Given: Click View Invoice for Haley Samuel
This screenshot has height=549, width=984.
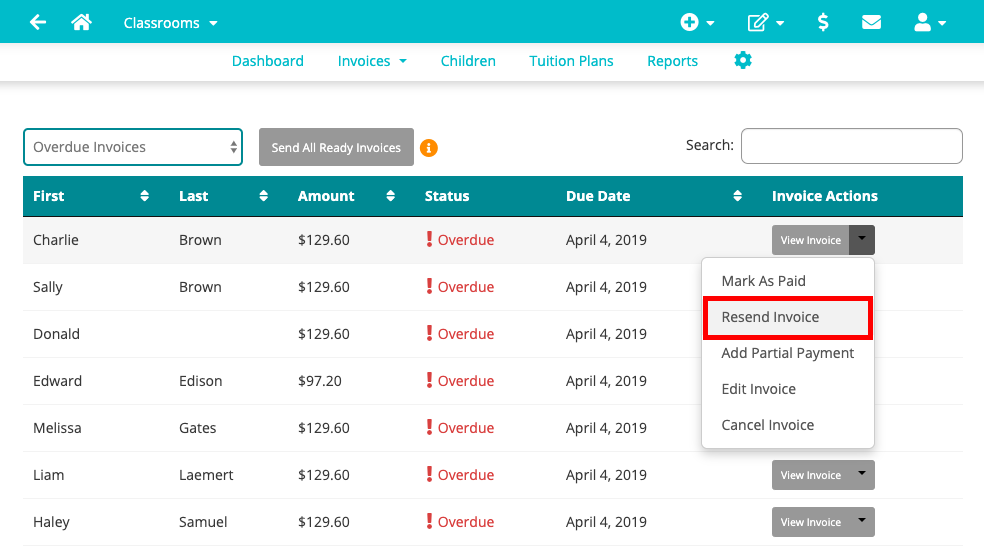Looking at the screenshot, I should [810, 522].
